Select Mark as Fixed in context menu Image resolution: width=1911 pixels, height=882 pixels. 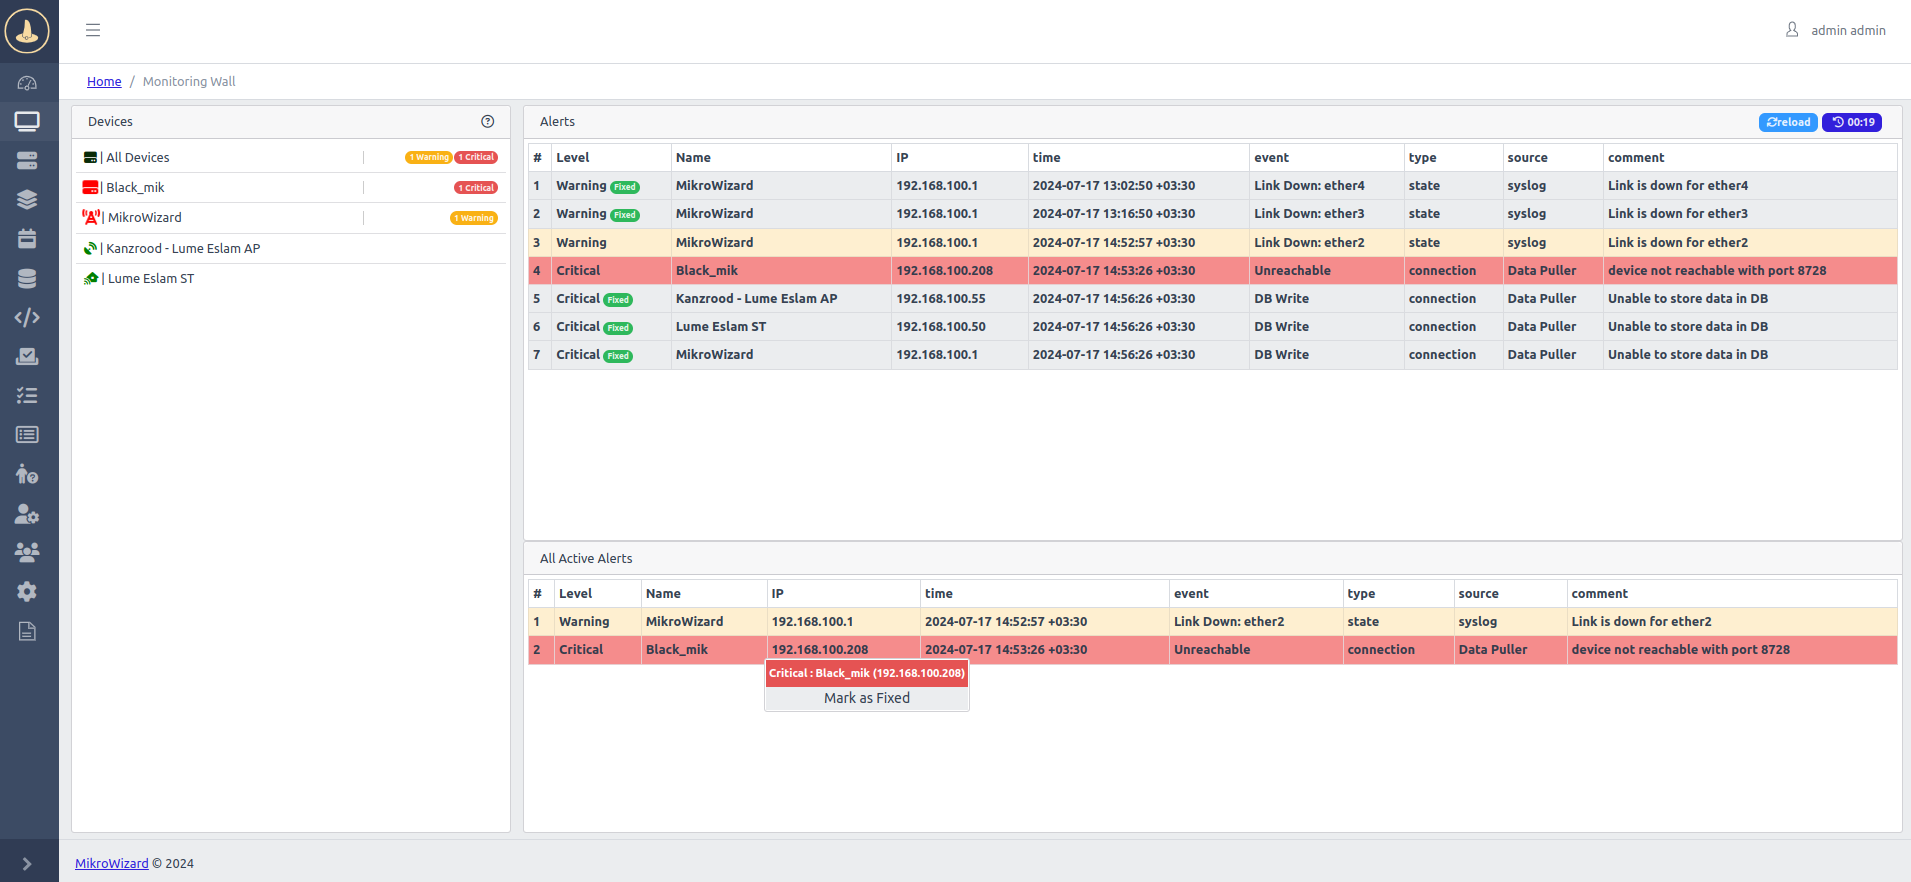click(x=866, y=698)
